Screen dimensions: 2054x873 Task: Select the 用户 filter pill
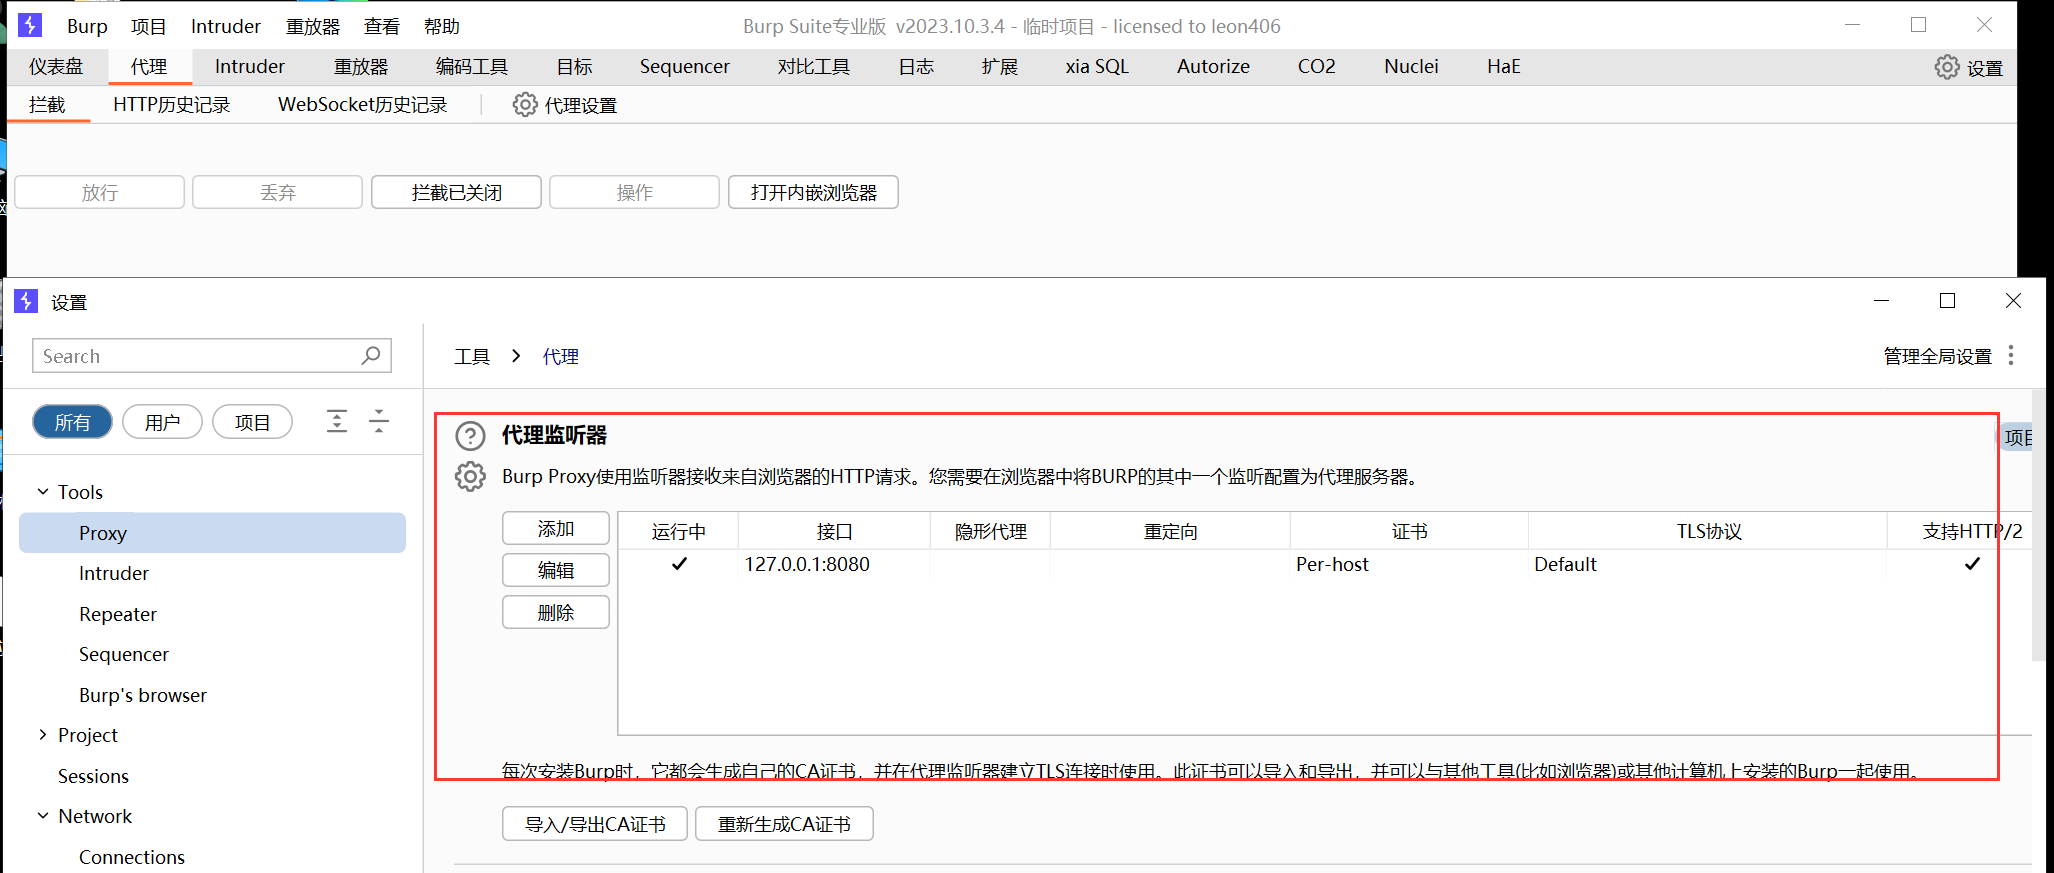coord(162,422)
